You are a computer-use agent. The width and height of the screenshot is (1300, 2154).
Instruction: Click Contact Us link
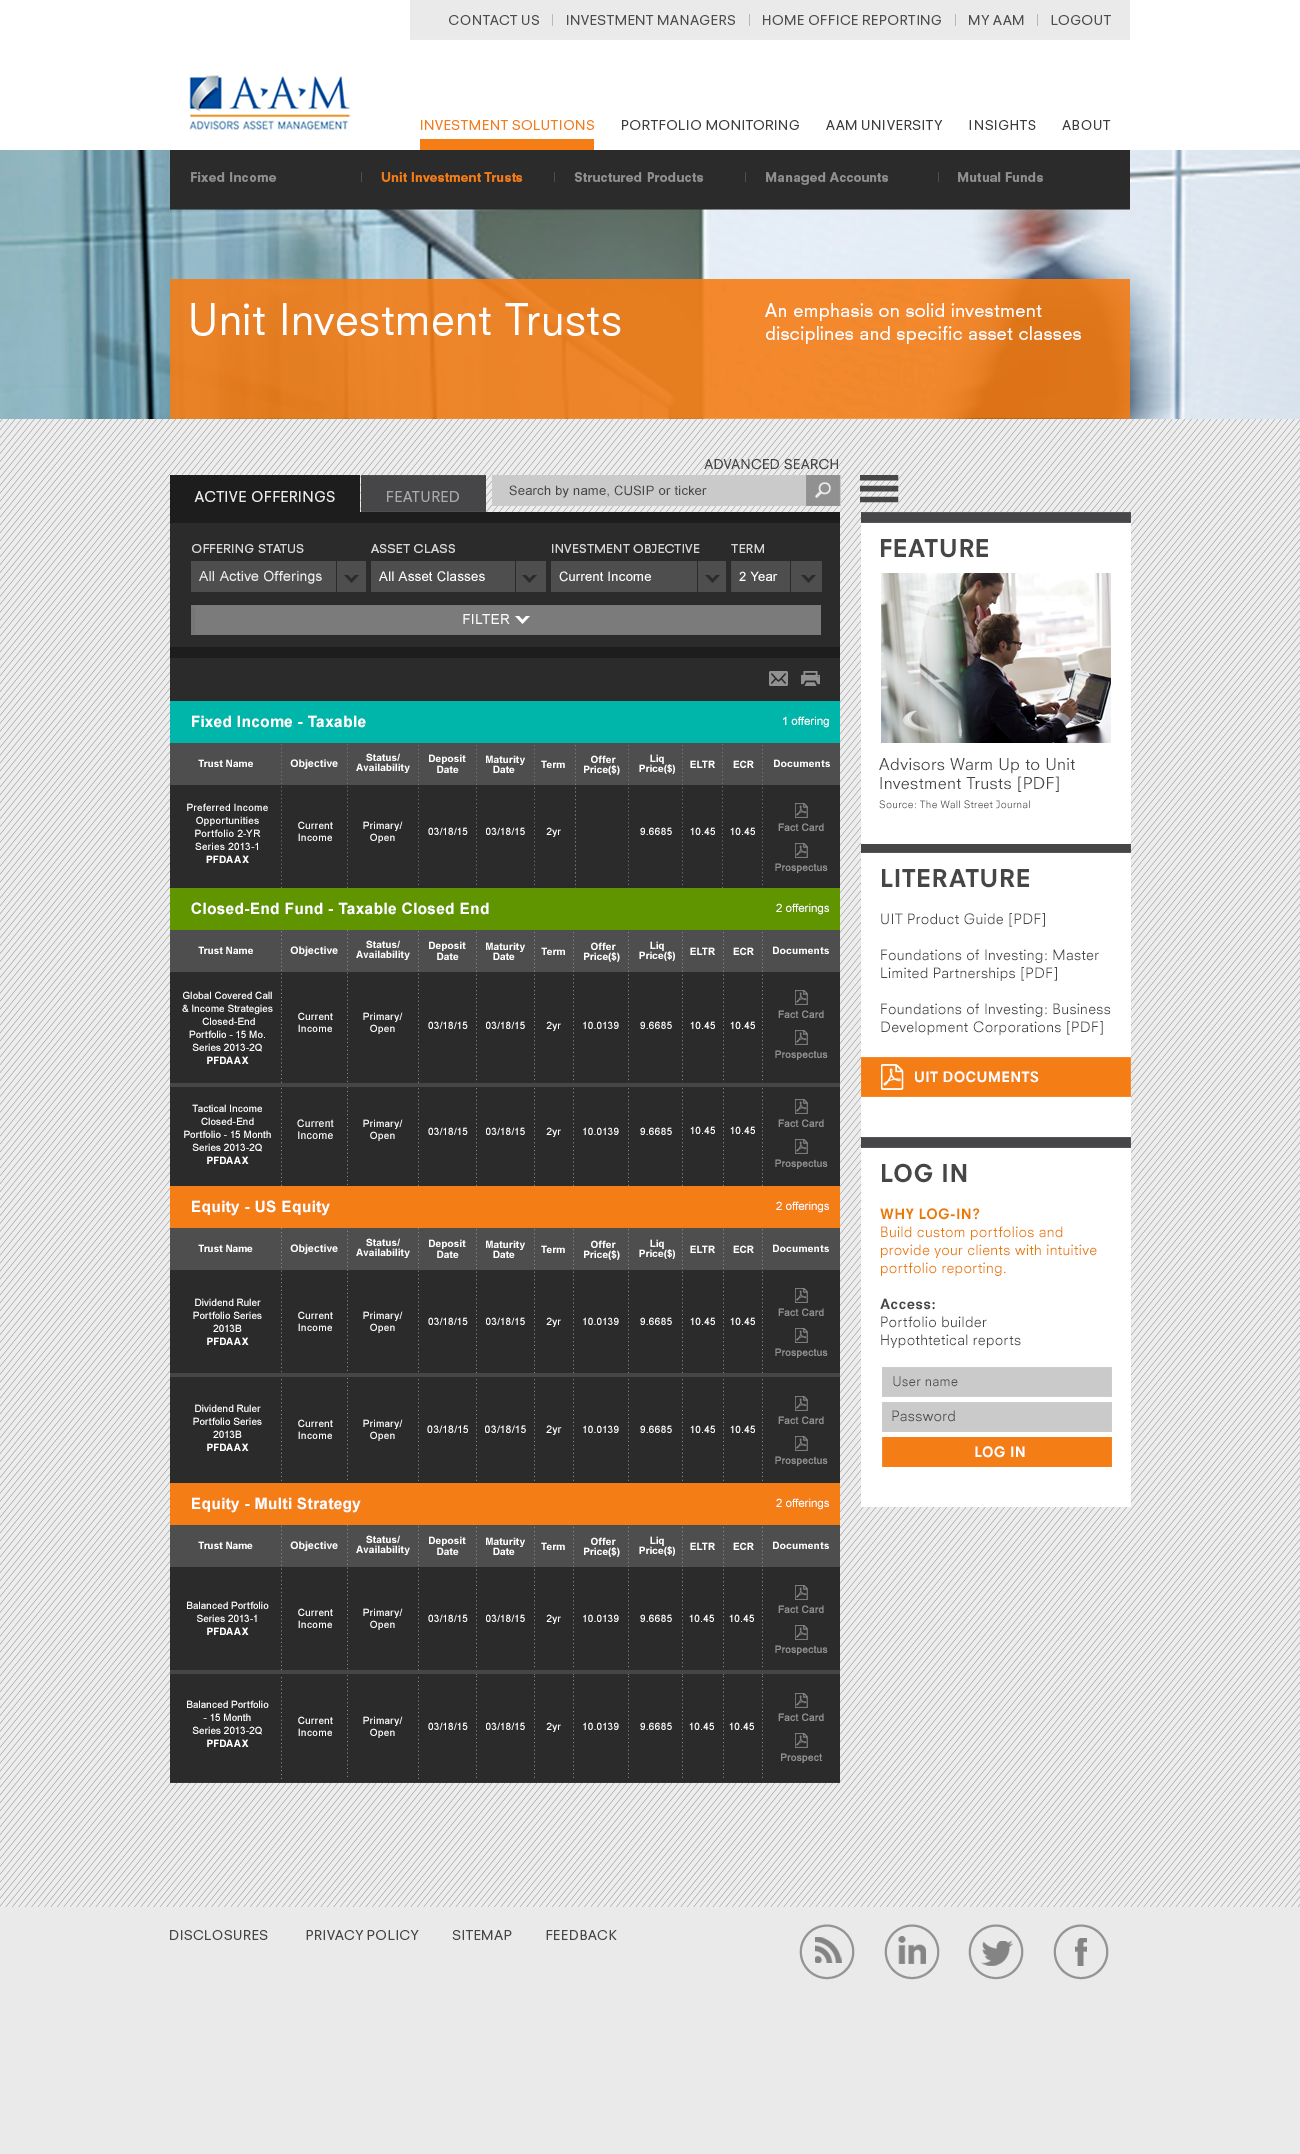pyautogui.click(x=494, y=20)
